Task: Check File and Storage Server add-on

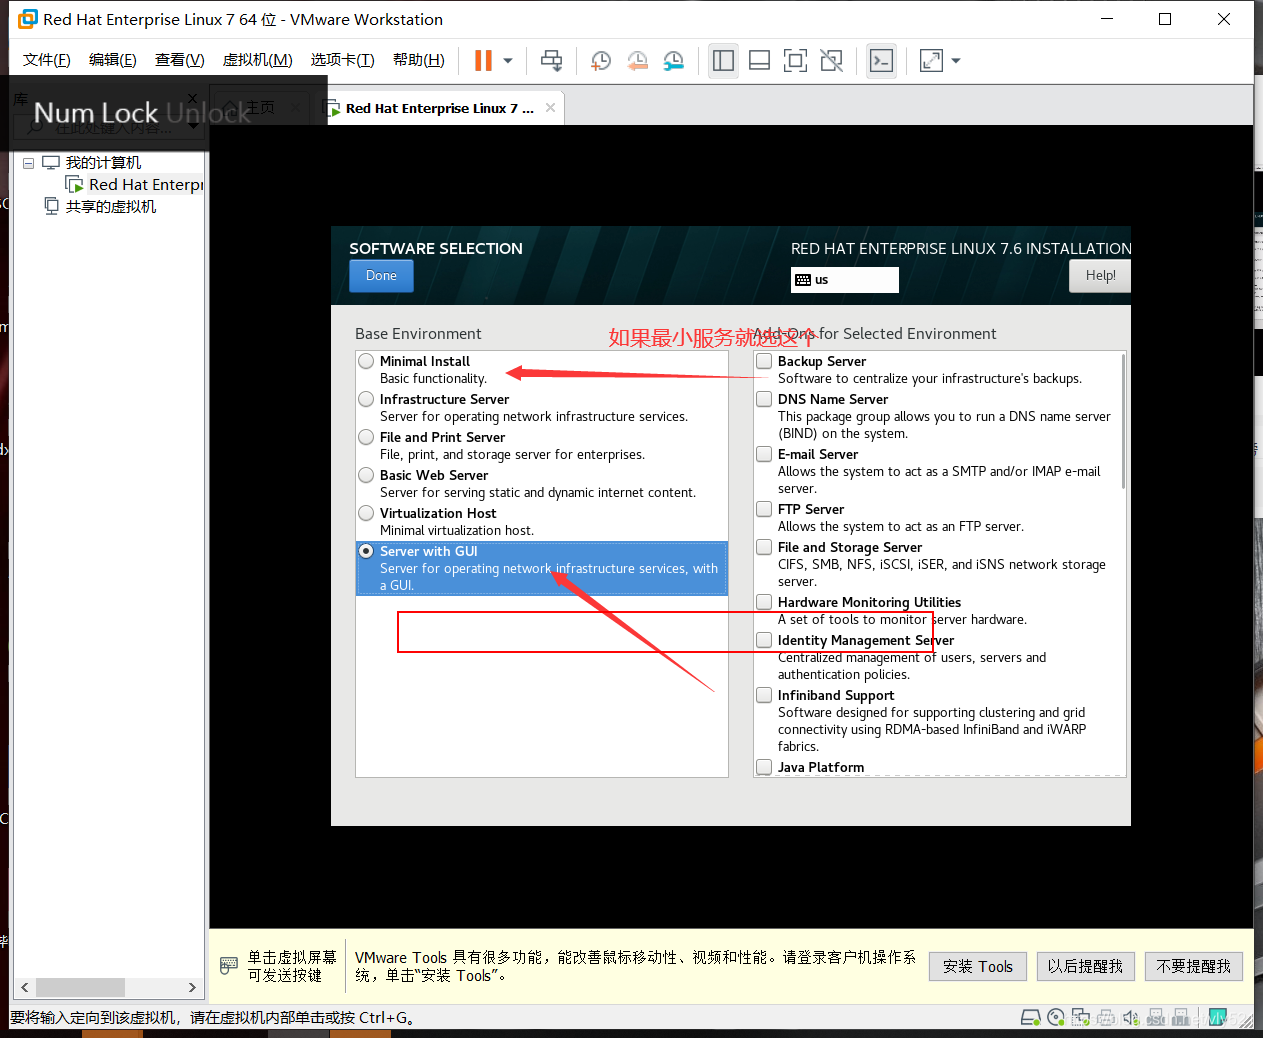Action: [764, 547]
